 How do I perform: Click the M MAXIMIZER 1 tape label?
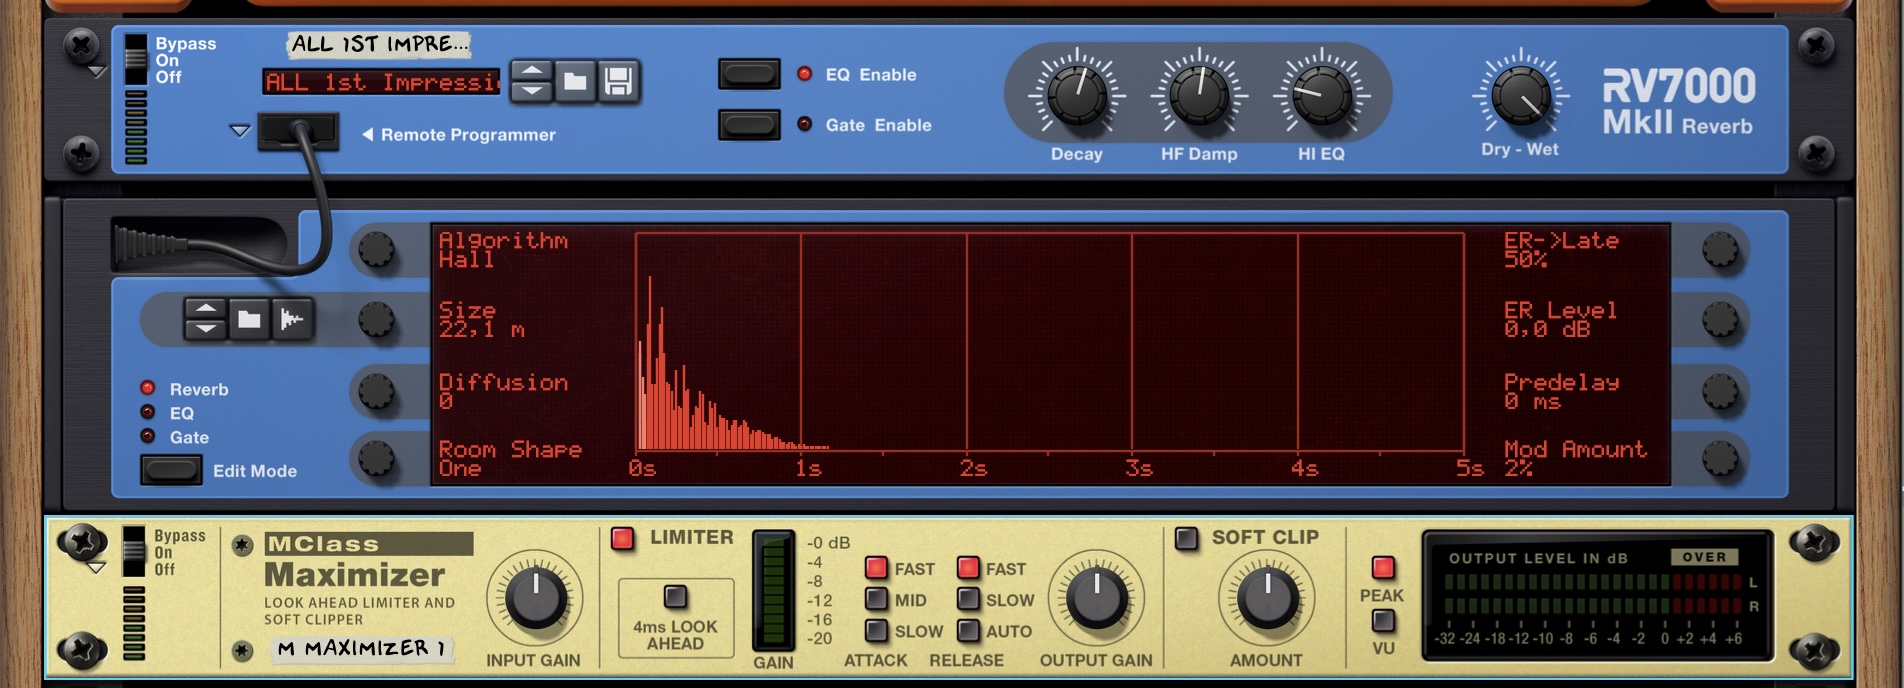point(360,648)
